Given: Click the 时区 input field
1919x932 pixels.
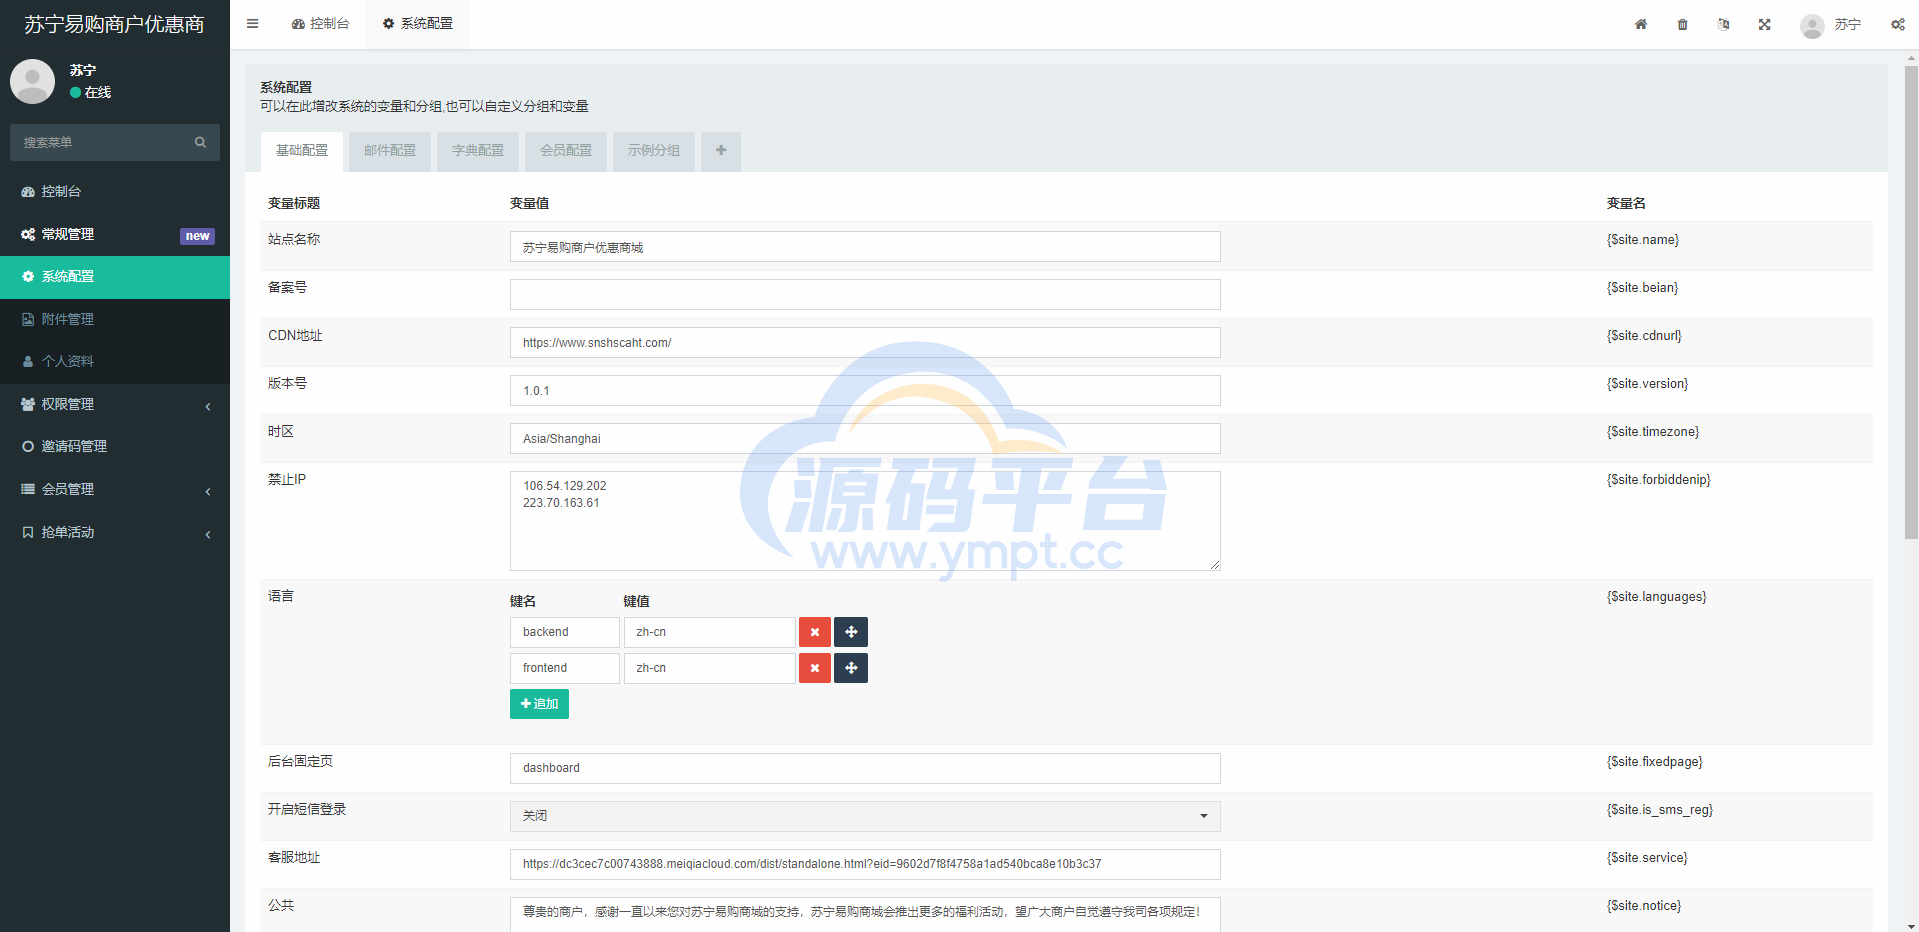Looking at the screenshot, I should point(865,439).
